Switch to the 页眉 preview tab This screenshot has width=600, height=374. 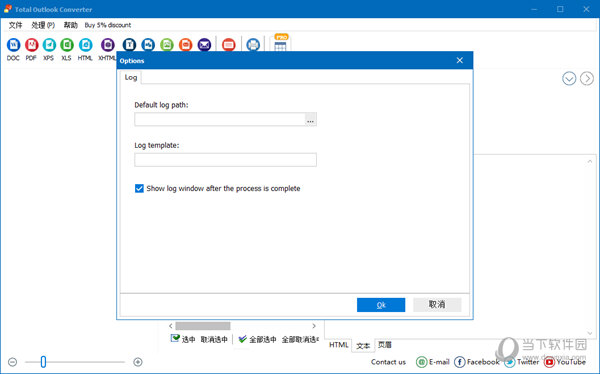(385, 345)
